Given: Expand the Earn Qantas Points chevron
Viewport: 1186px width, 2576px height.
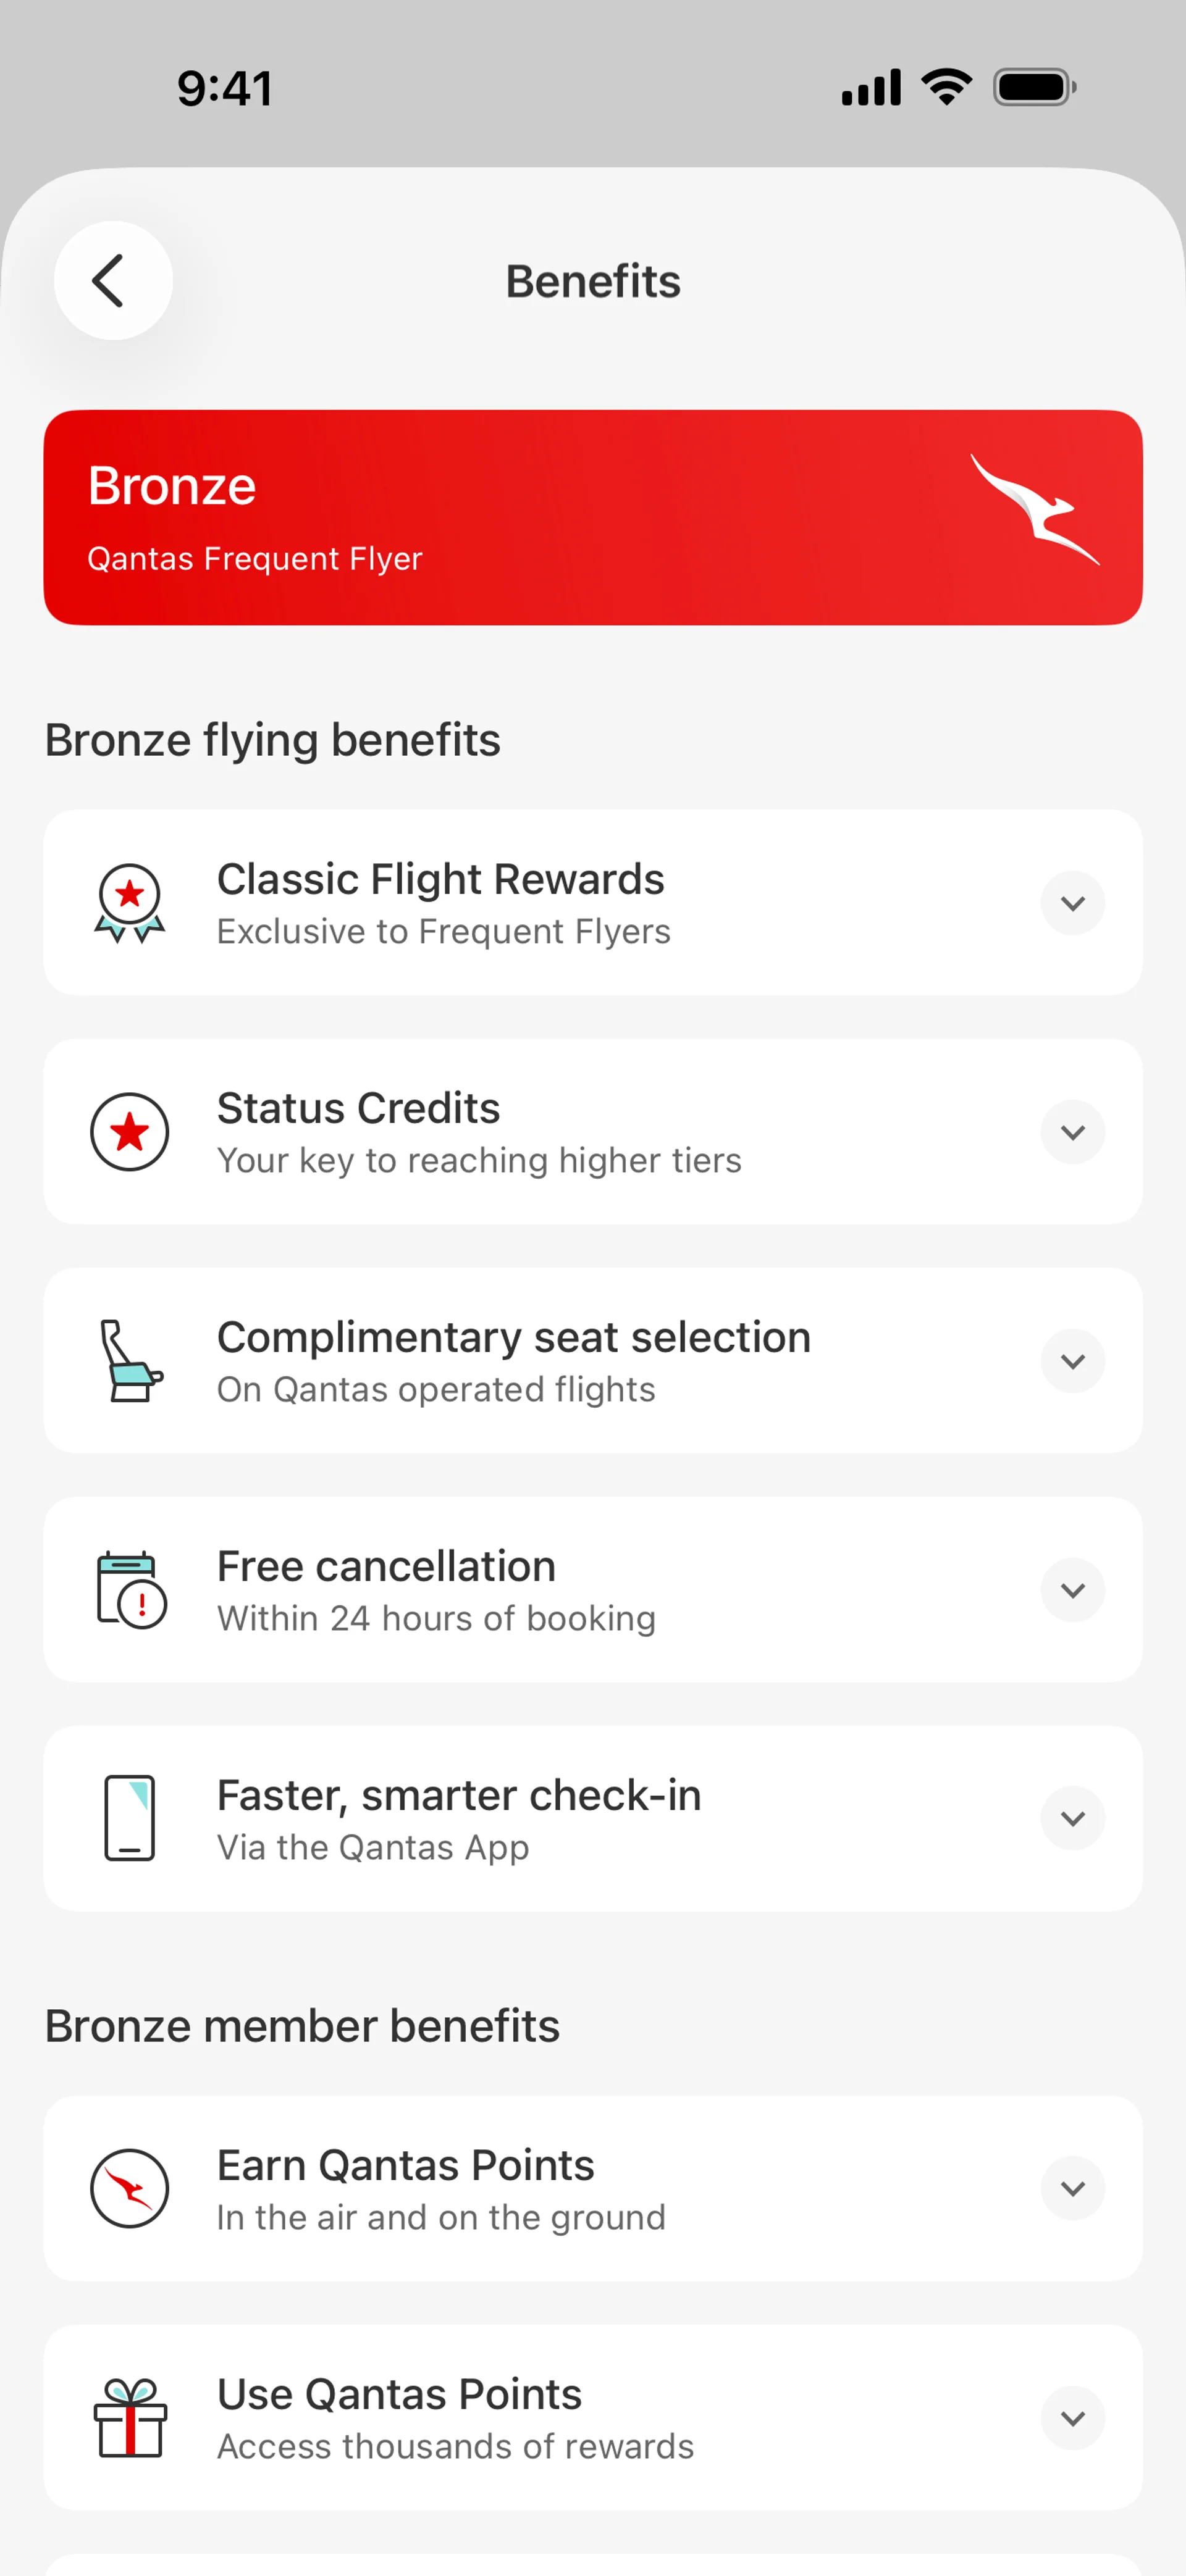Looking at the screenshot, I should 1072,2188.
